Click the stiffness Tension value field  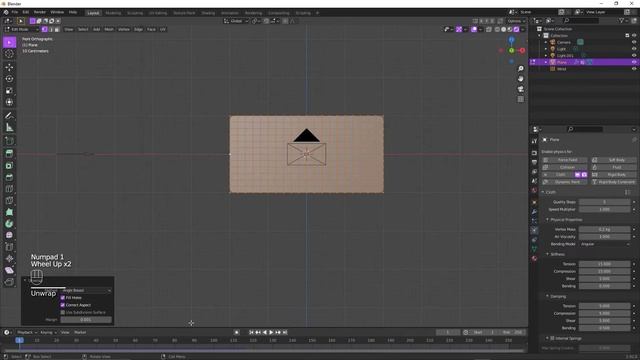coord(605,264)
